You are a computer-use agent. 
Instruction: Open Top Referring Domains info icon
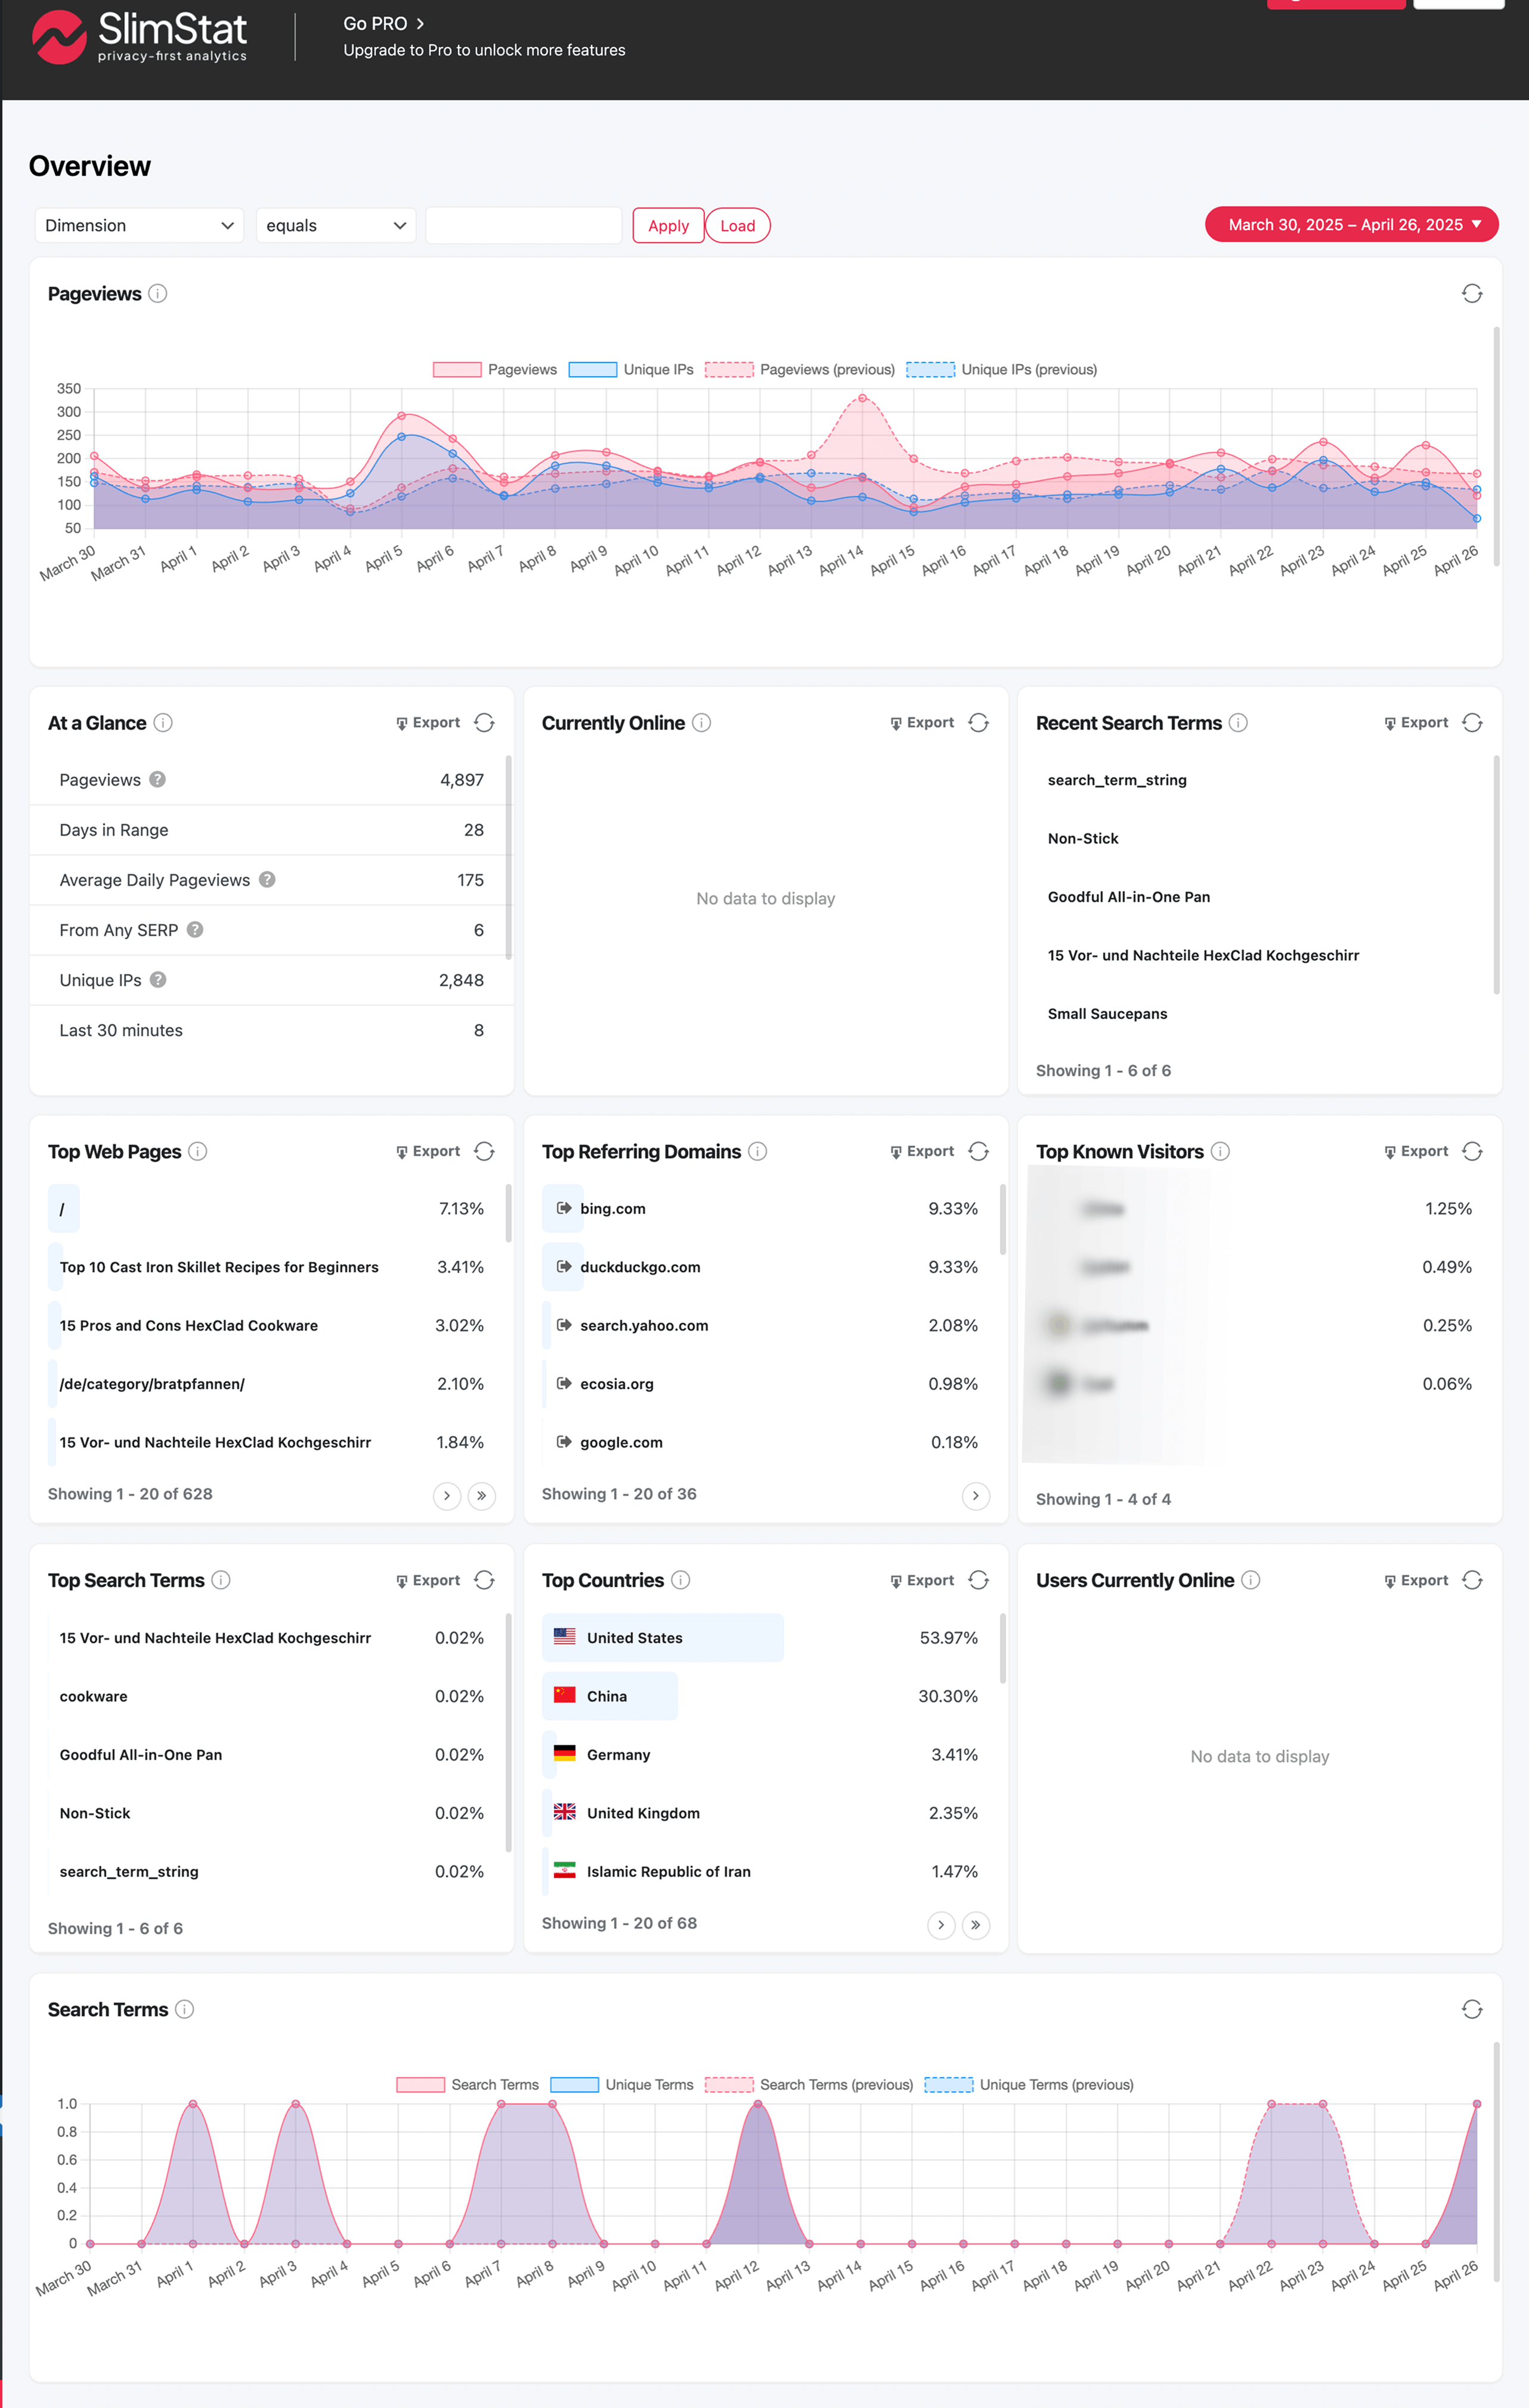(758, 1152)
